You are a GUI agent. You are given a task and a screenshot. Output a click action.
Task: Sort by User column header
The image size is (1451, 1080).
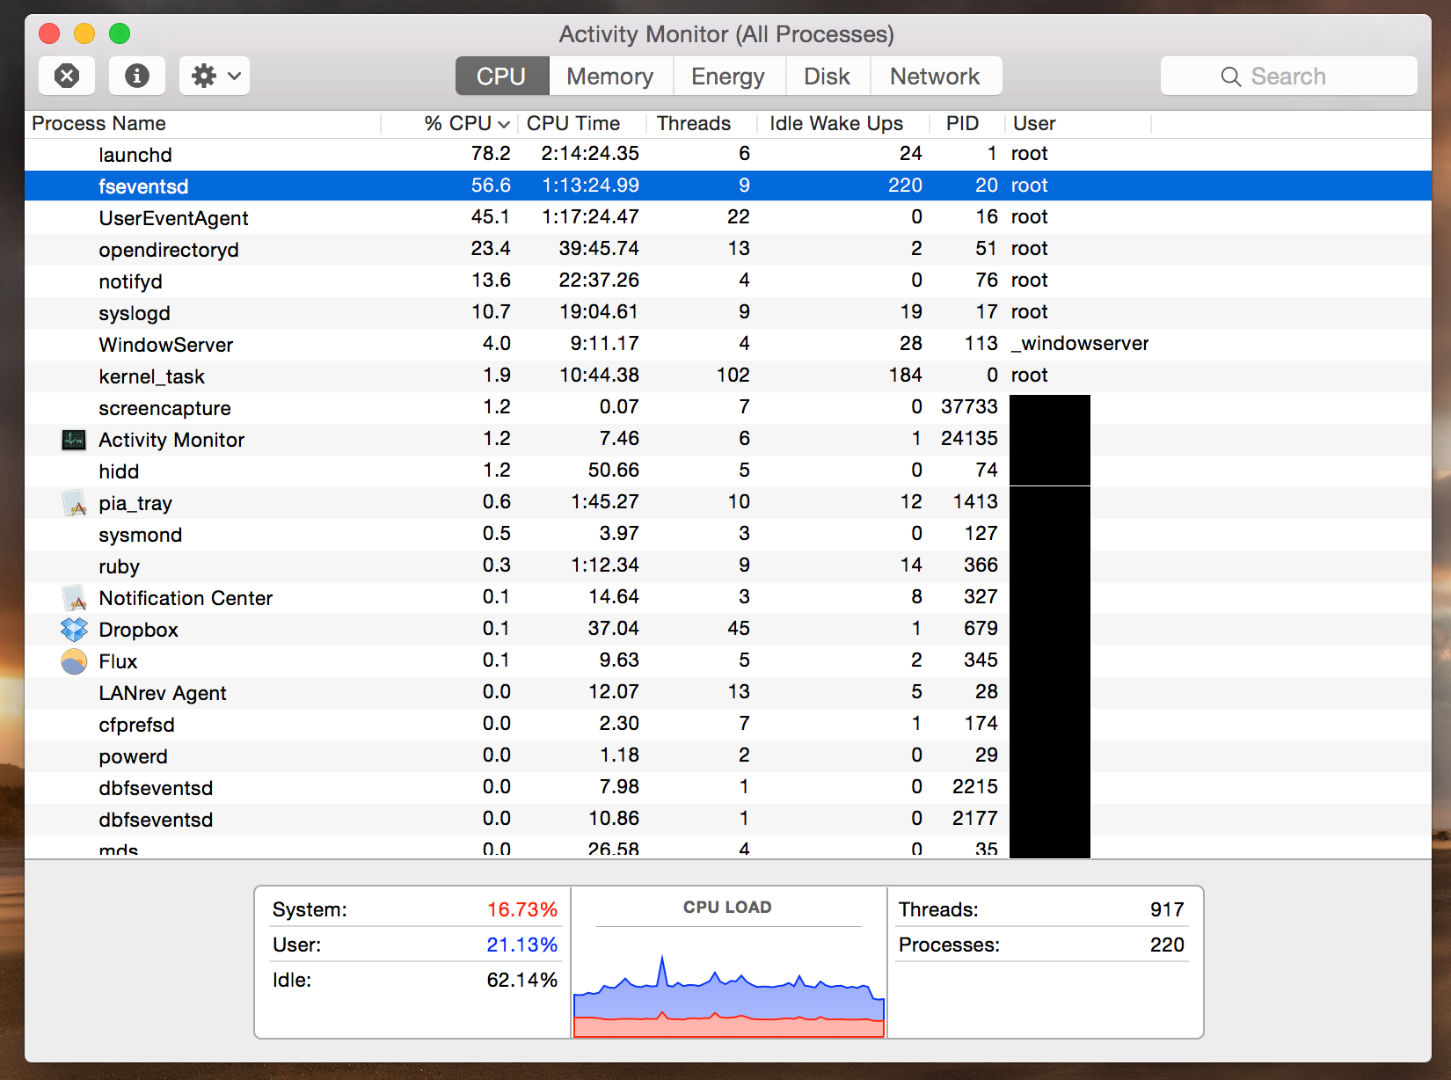click(1078, 123)
